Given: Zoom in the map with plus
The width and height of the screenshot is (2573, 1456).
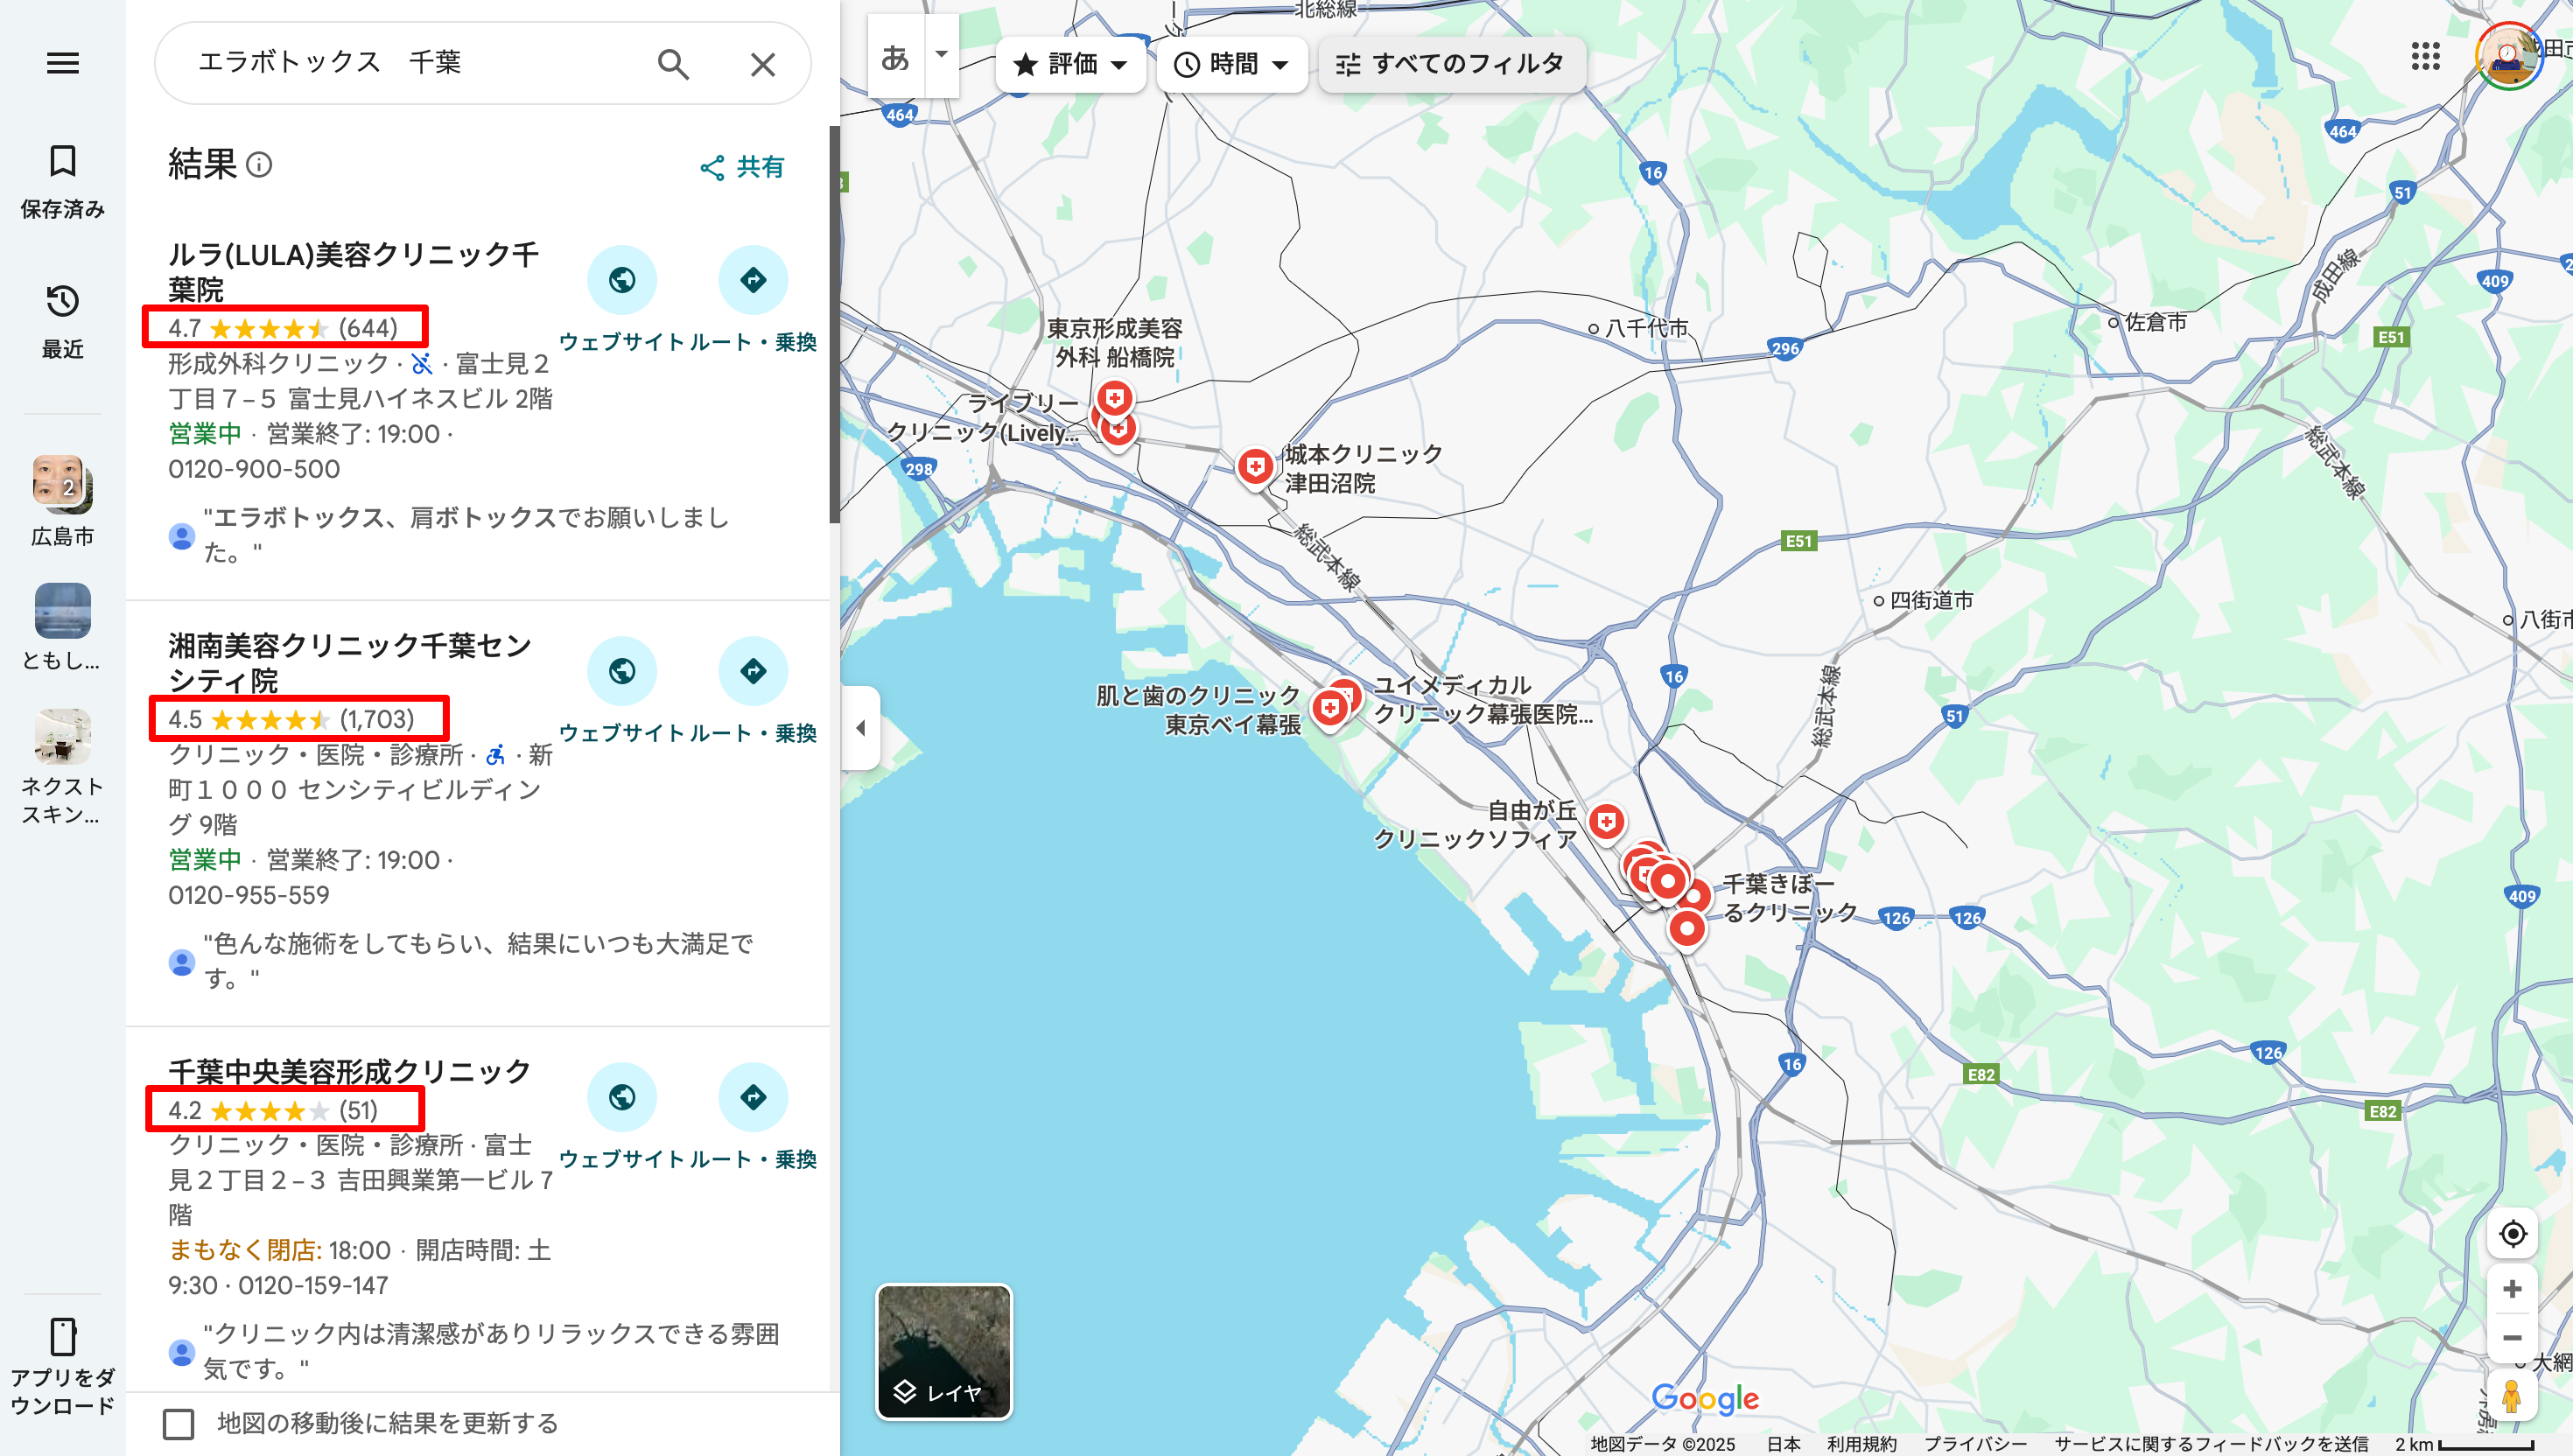Looking at the screenshot, I should point(2512,1289).
